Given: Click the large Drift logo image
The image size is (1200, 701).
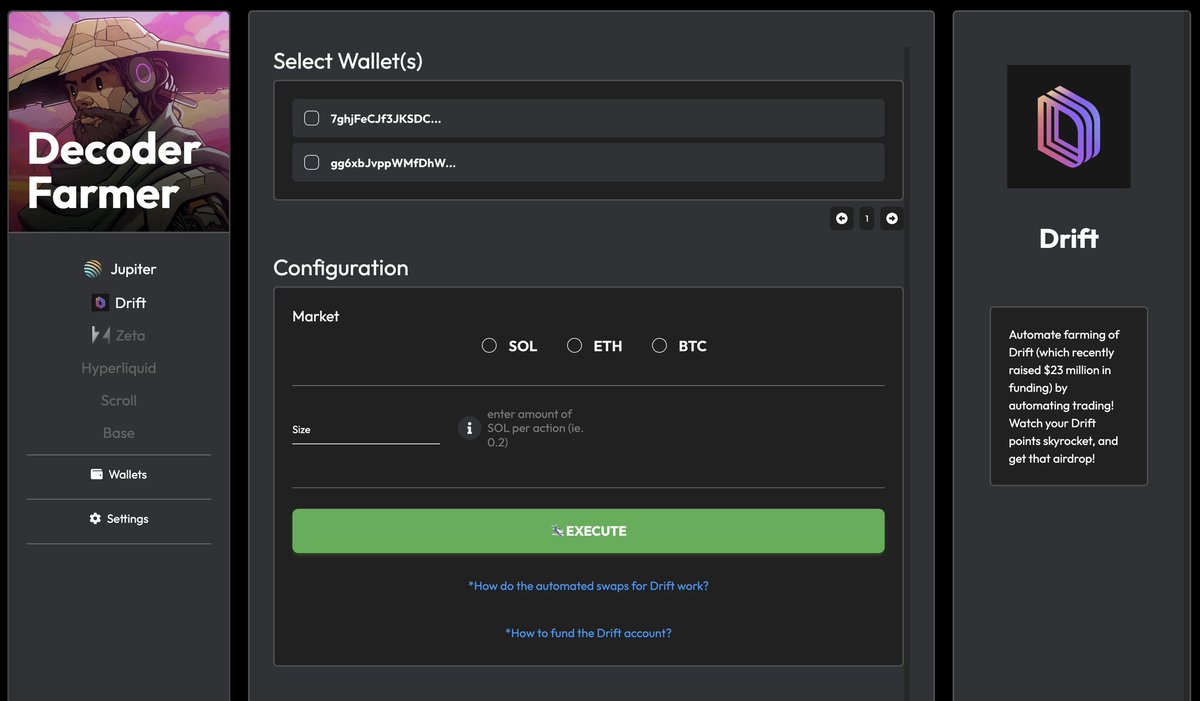Looking at the screenshot, I should point(1069,127).
